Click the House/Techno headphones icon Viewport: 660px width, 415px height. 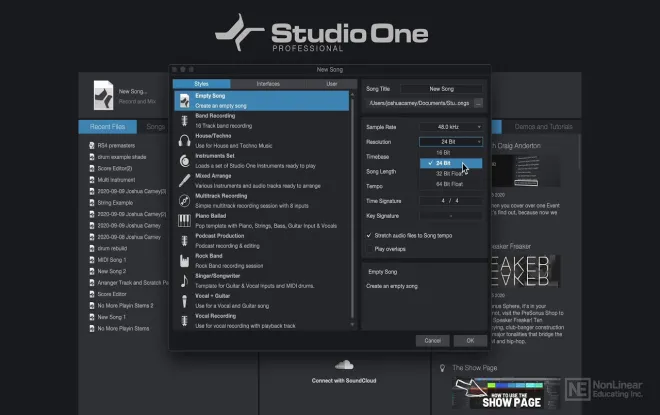pyautogui.click(x=184, y=141)
